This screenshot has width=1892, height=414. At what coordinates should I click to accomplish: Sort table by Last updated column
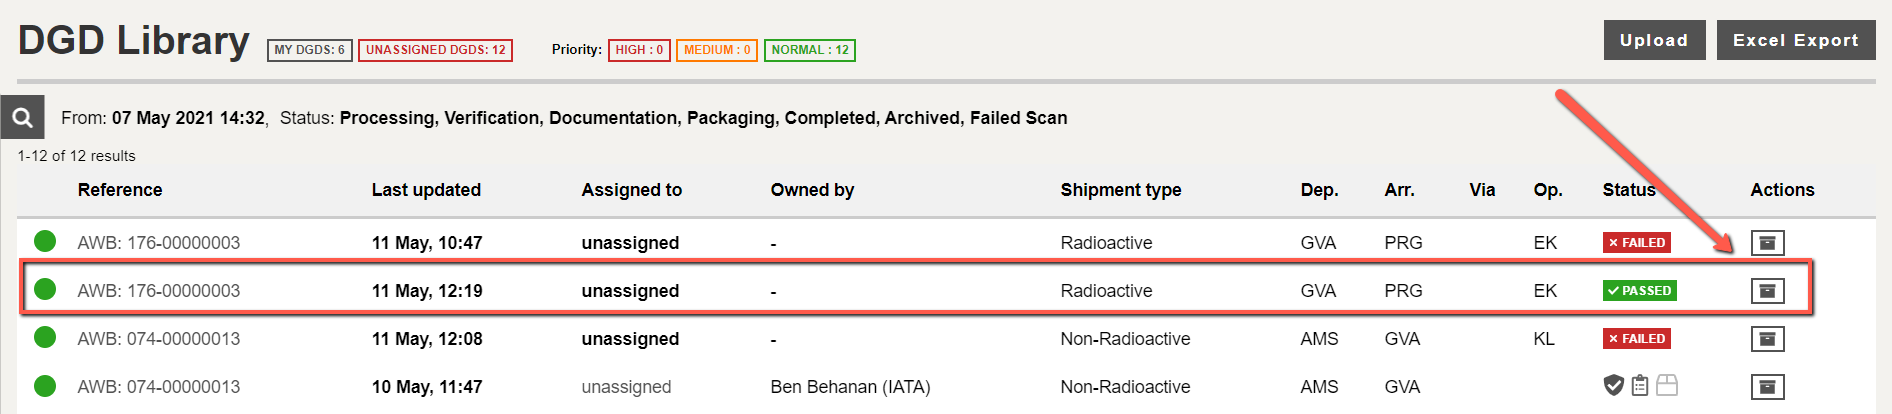click(x=426, y=190)
